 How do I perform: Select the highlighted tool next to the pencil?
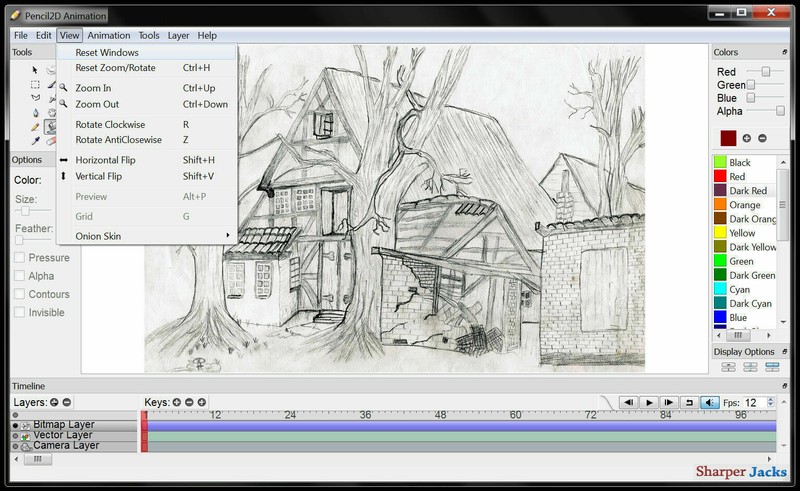click(x=51, y=127)
